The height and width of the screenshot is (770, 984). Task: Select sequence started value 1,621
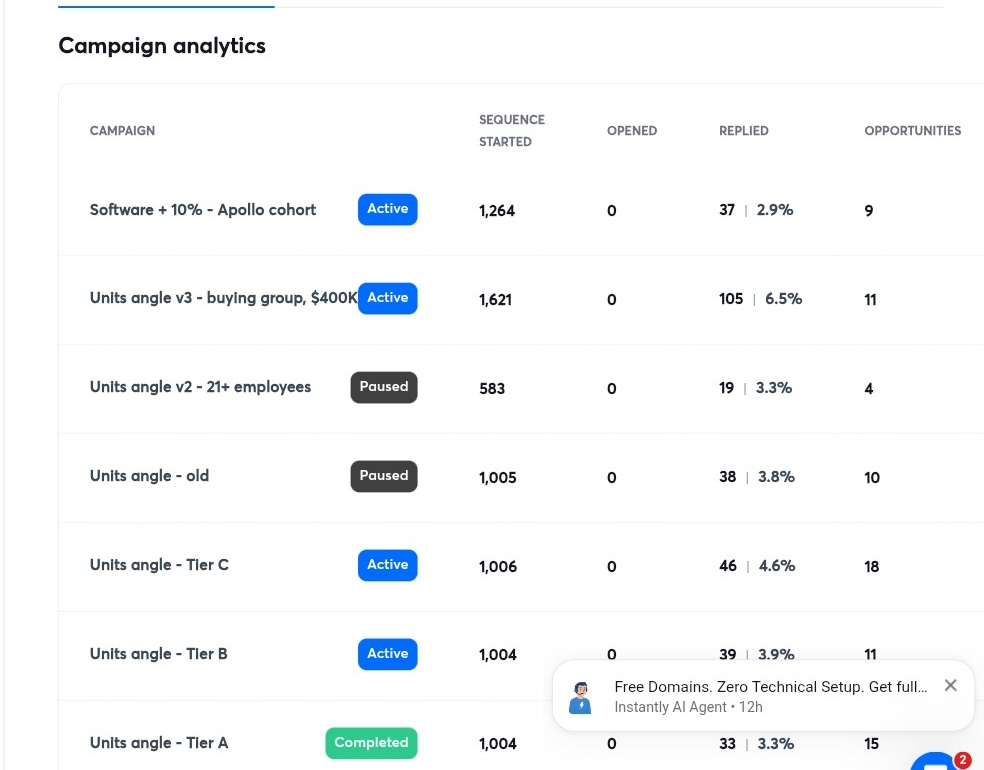point(495,300)
